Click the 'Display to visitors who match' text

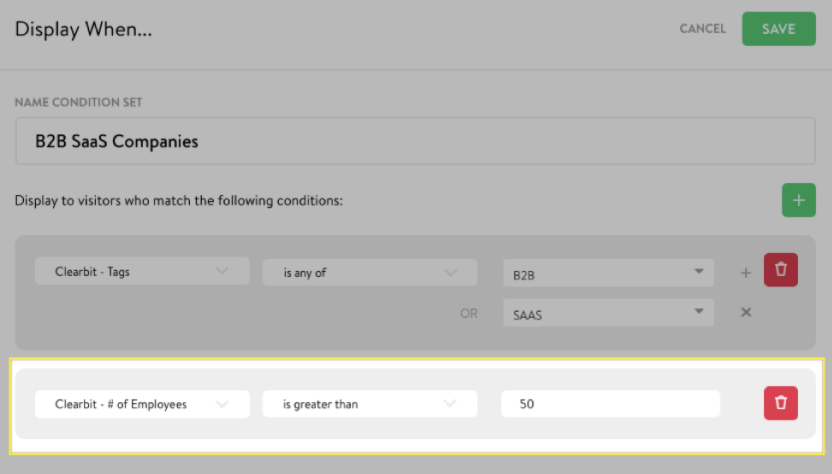(x=179, y=201)
